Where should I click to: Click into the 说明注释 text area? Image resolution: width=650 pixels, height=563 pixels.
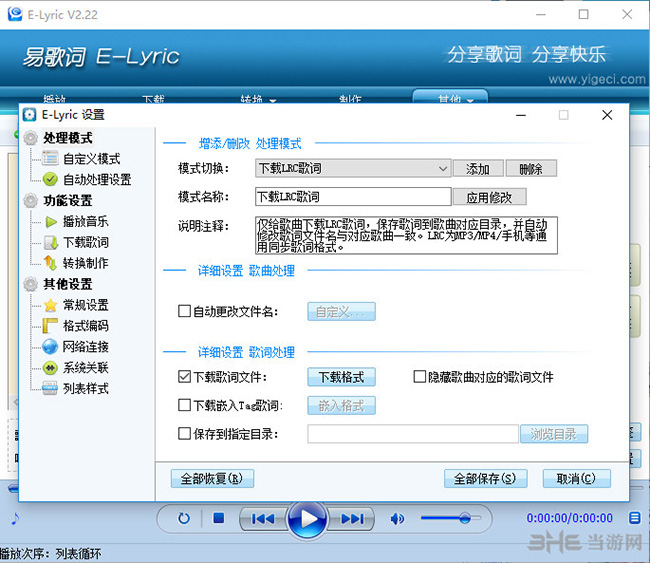point(406,235)
